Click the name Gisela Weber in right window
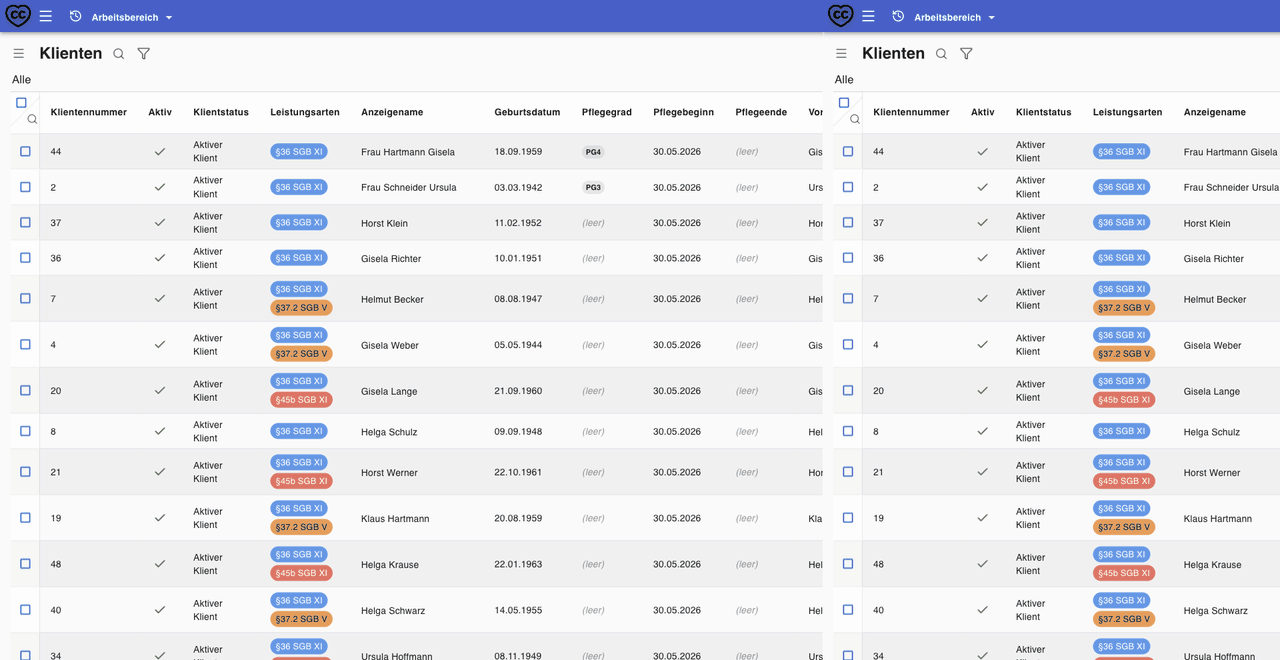This screenshot has width=1280, height=660. click(x=1213, y=345)
